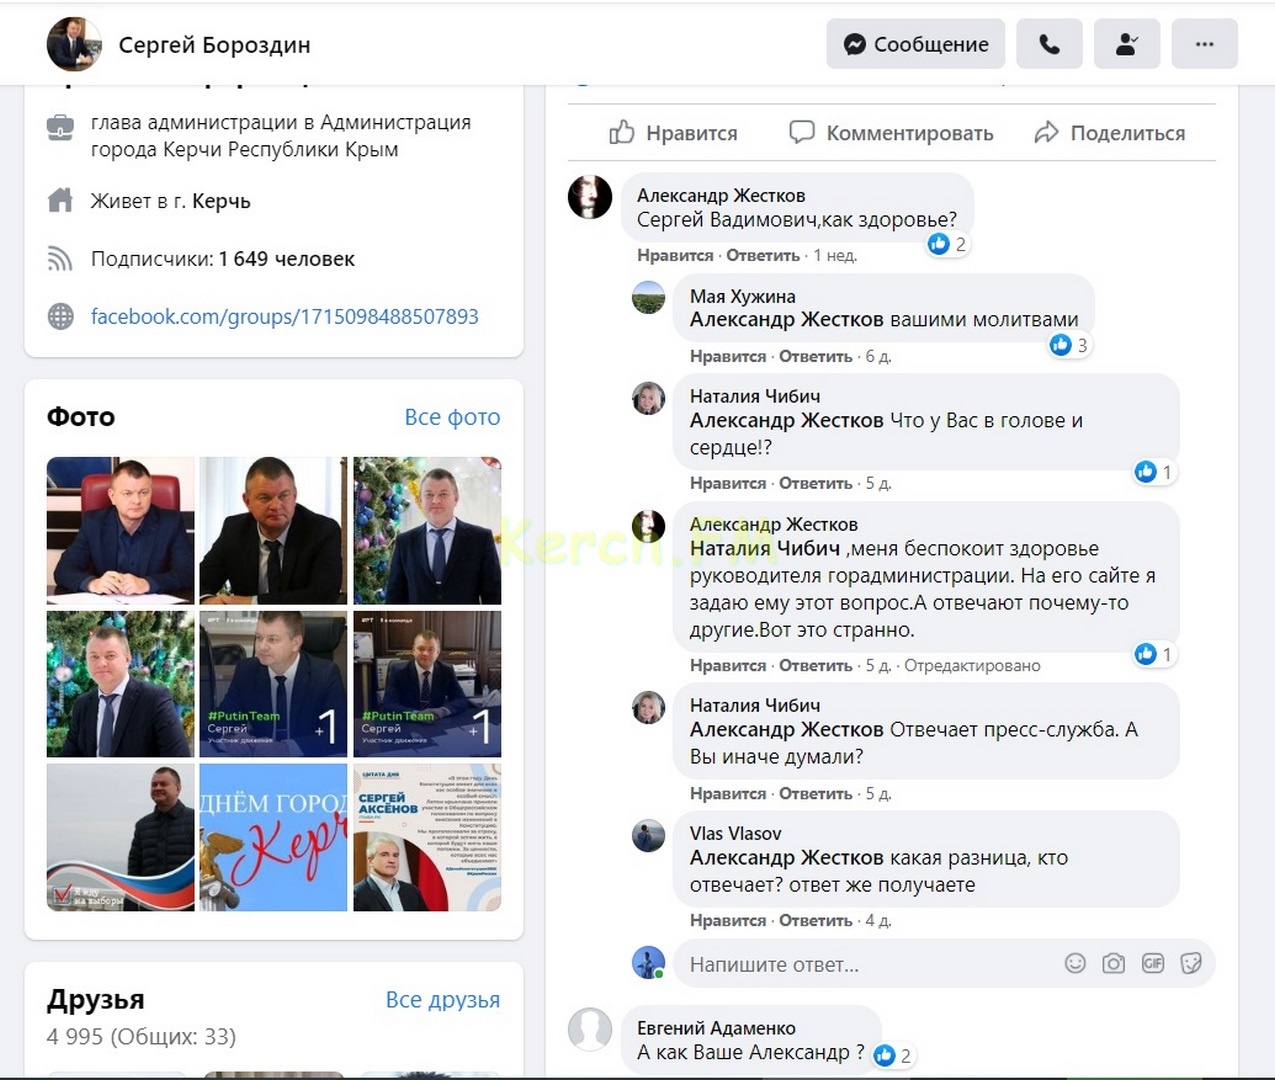The image size is (1275, 1080).
Task: Open the facebook.com/groups link
Action: pos(284,317)
